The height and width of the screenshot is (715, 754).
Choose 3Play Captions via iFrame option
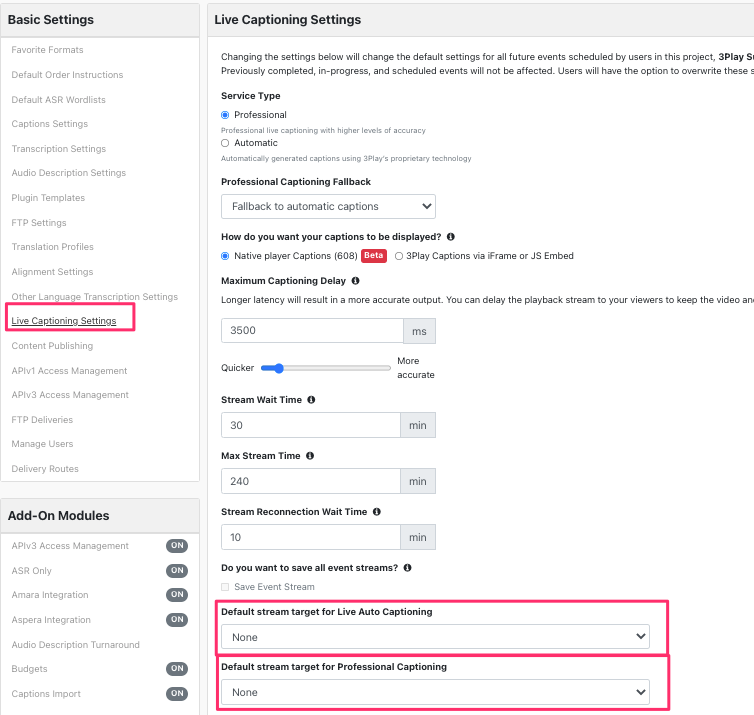(399, 256)
